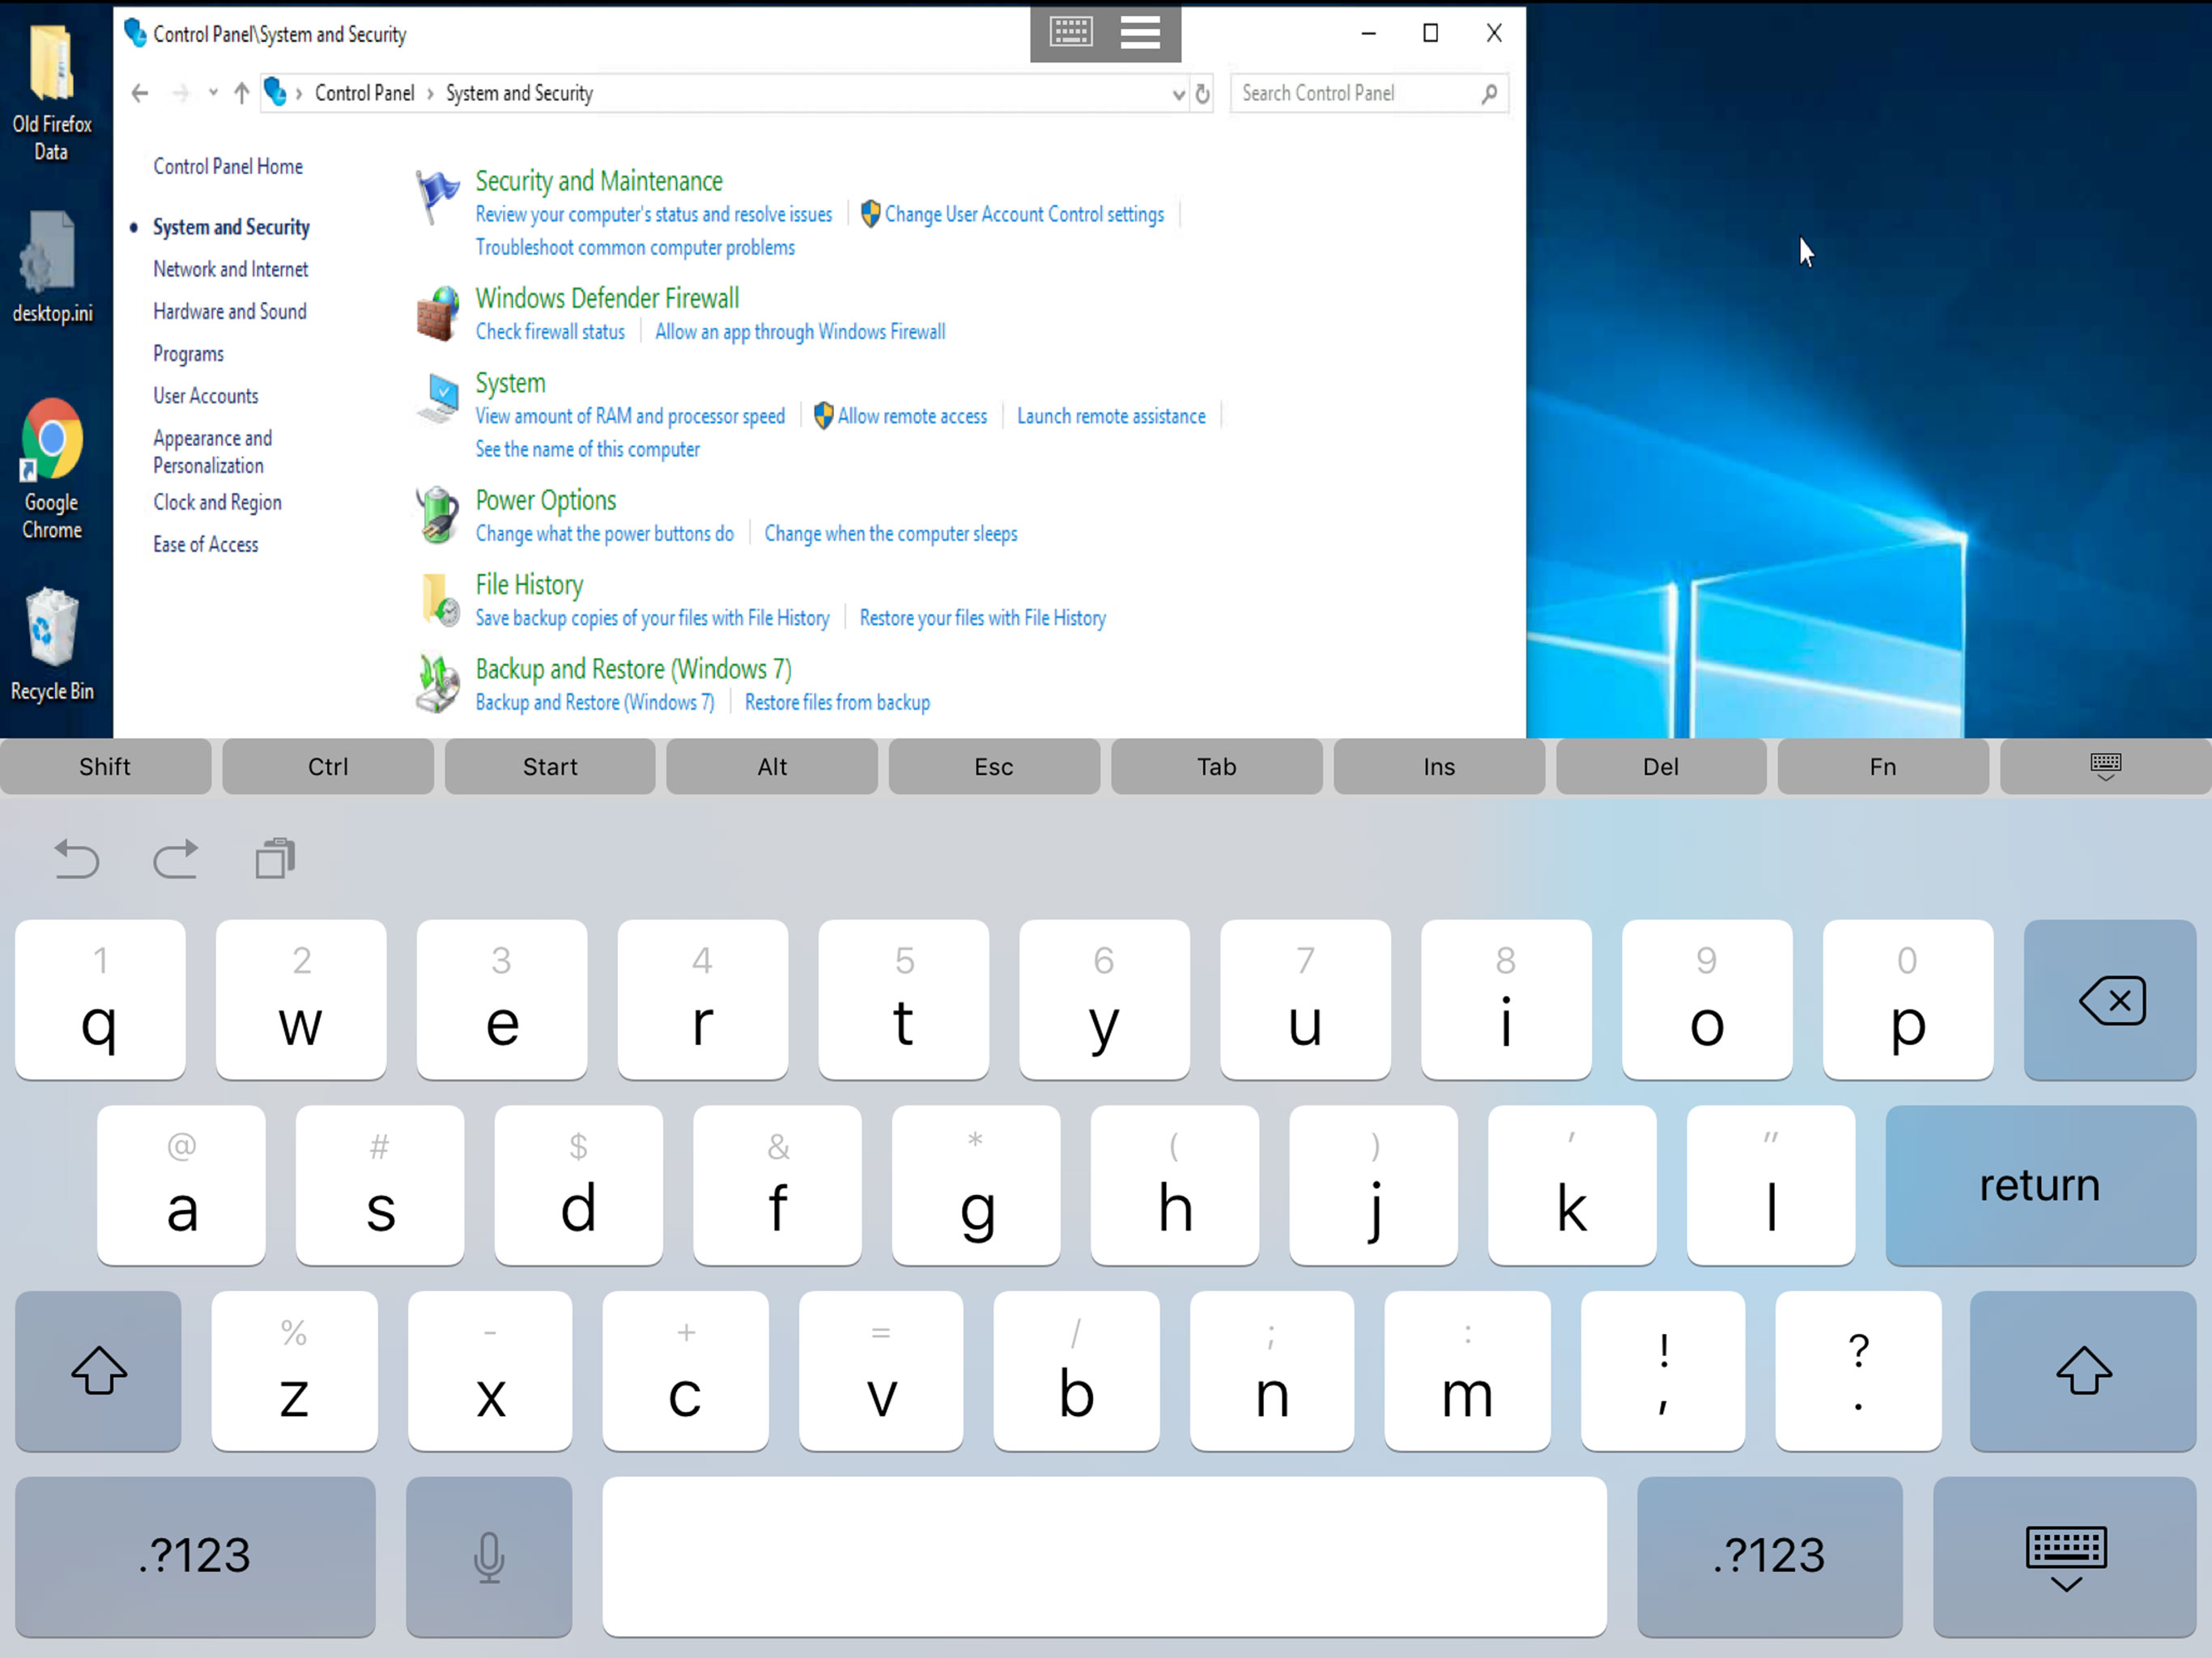Click the System computer icon
Viewport: 2212px width, 1658px height.
(x=438, y=398)
